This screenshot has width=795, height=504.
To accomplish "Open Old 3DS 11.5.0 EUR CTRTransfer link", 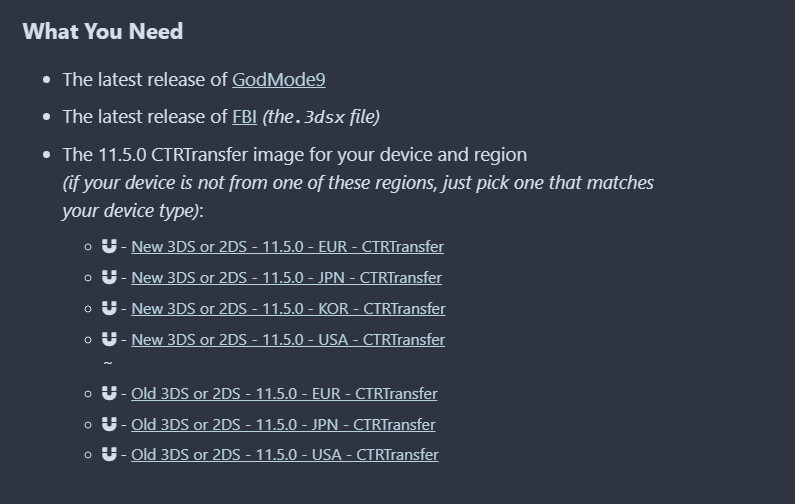I will (284, 393).
